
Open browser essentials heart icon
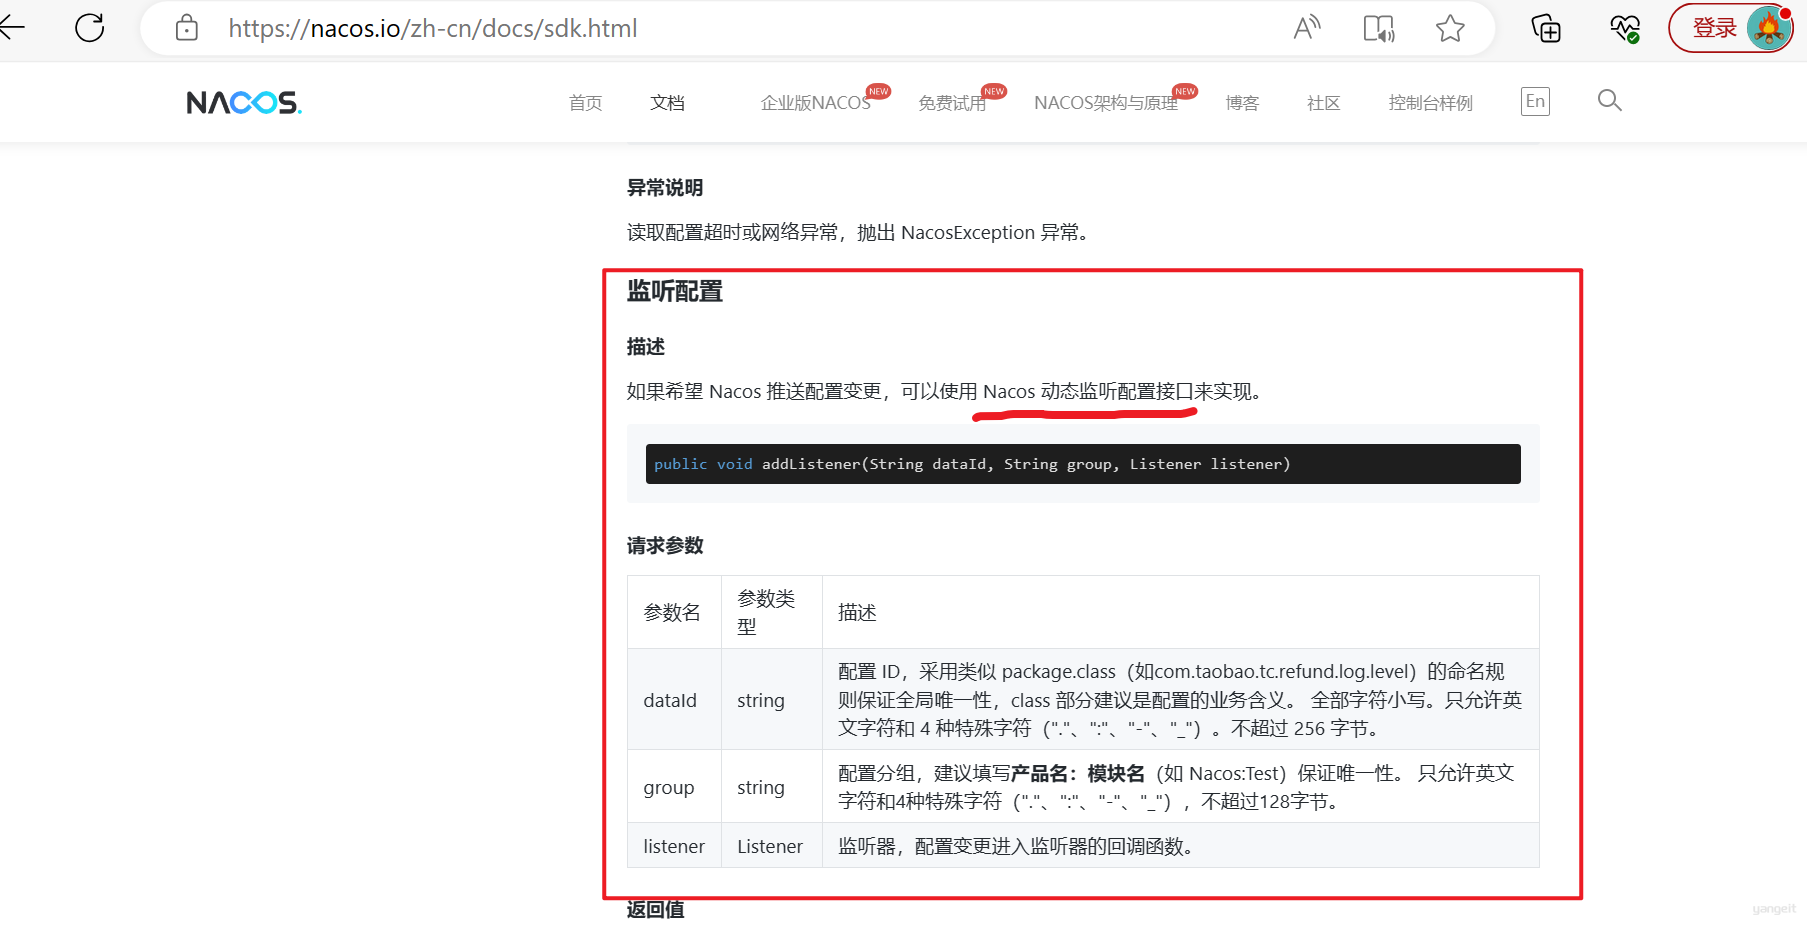[1625, 28]
